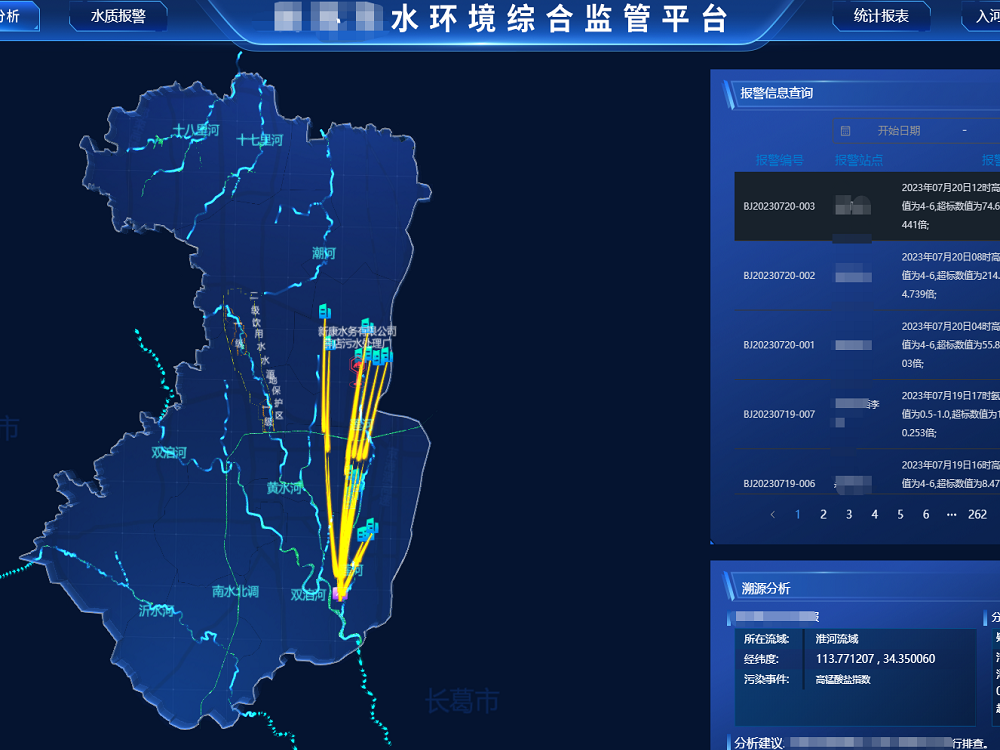Click the 双洎河 river label near map bottom
The image size is (1000, 750).
[x=309, y=594]
